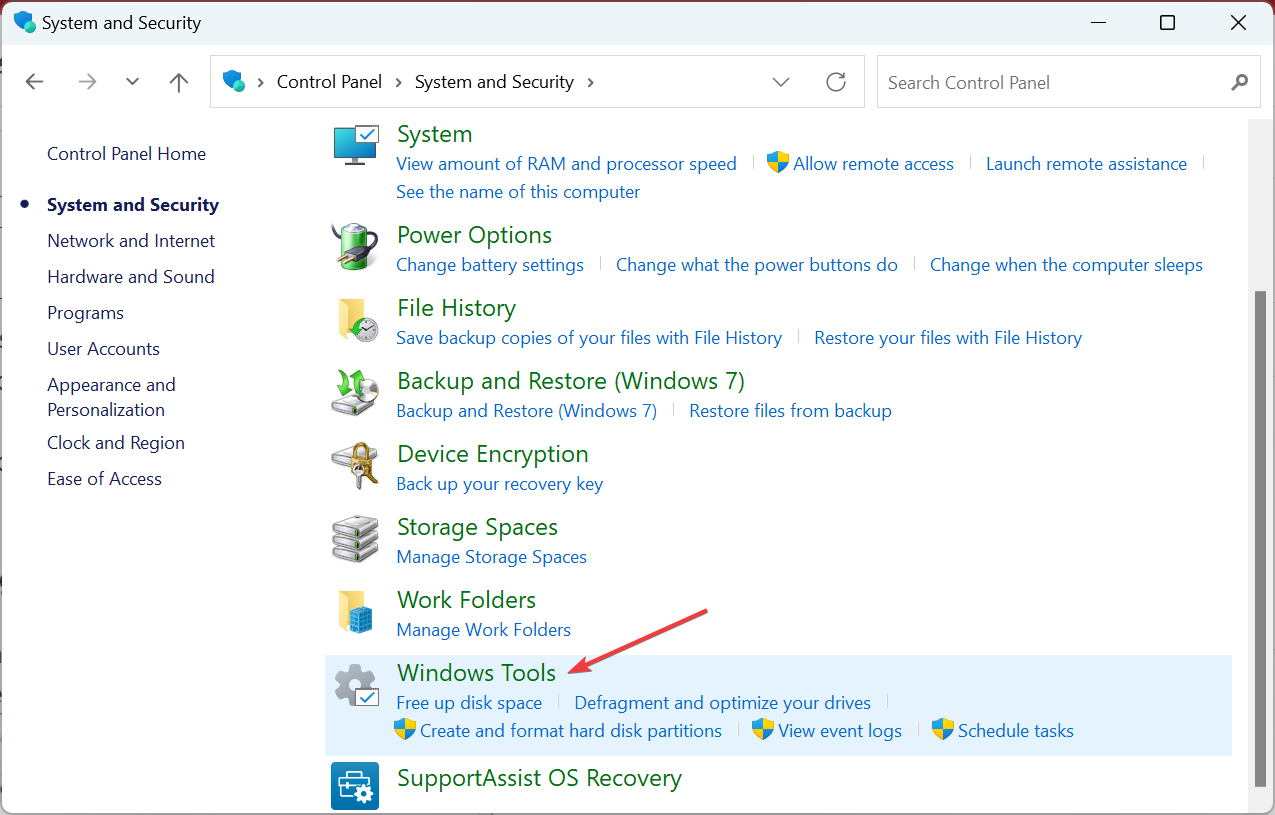Click Control Panel in the breadcrumb
Image resolution: width=1275 pixels, height=815 pixels.
pyautogui.click(x=329, y=82)
